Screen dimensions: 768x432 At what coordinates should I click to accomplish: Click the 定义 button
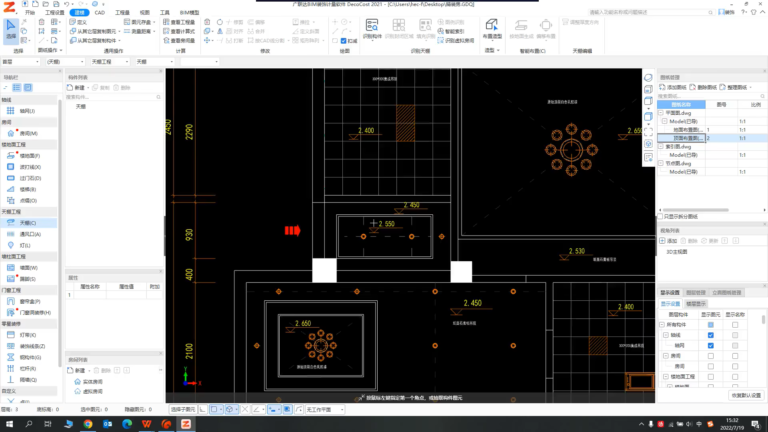78,22
